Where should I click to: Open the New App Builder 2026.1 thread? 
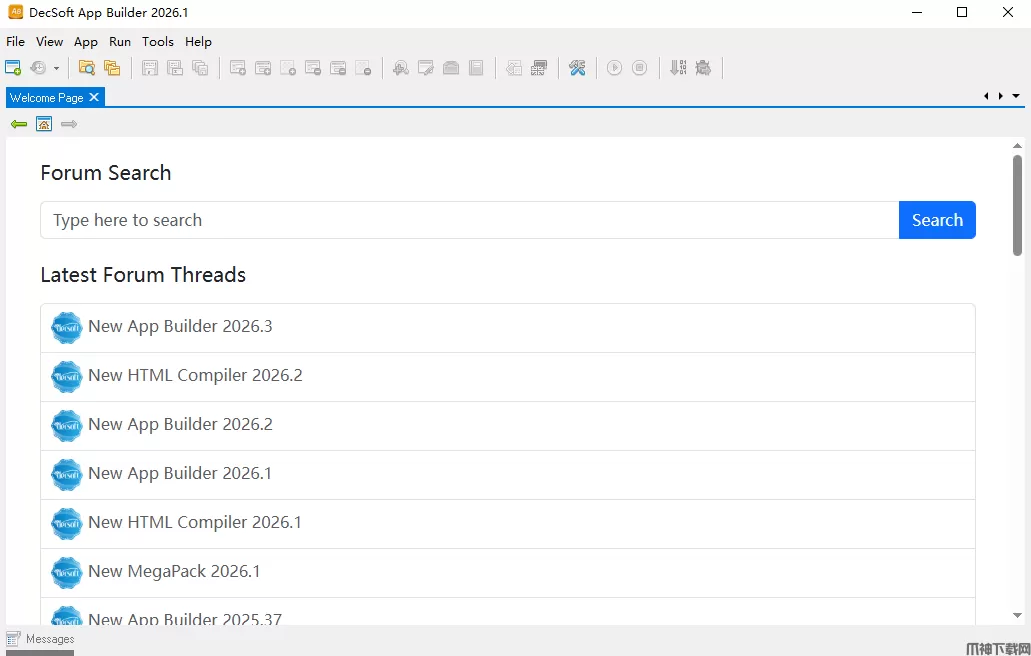508,475
